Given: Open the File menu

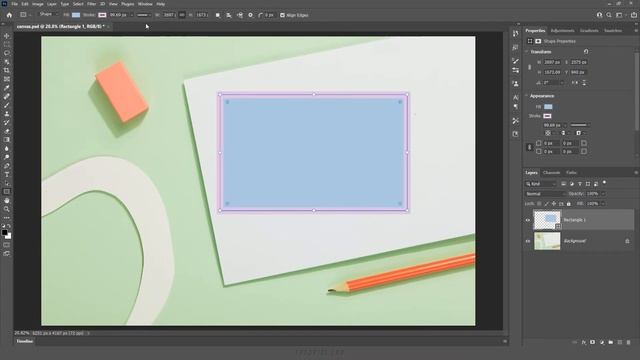Looking at the screenshot, I should (14, 4).
